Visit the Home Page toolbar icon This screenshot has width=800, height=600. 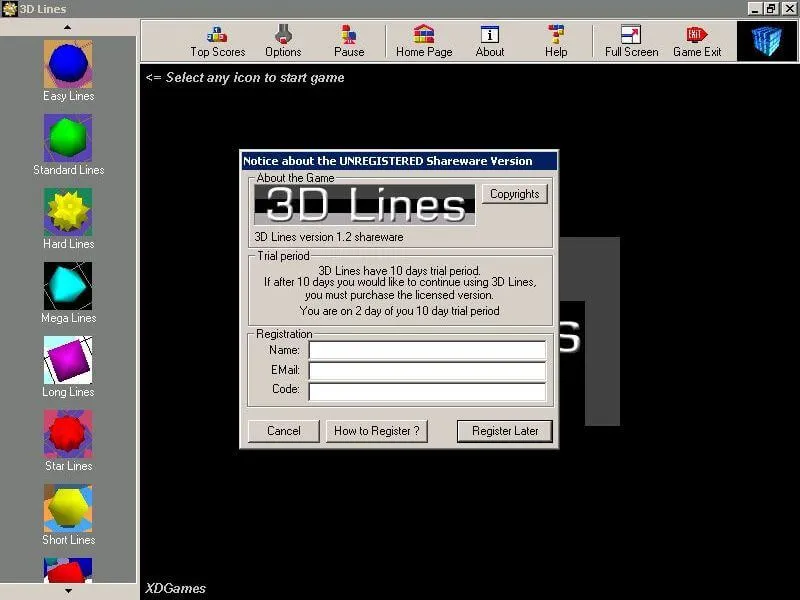424,41
